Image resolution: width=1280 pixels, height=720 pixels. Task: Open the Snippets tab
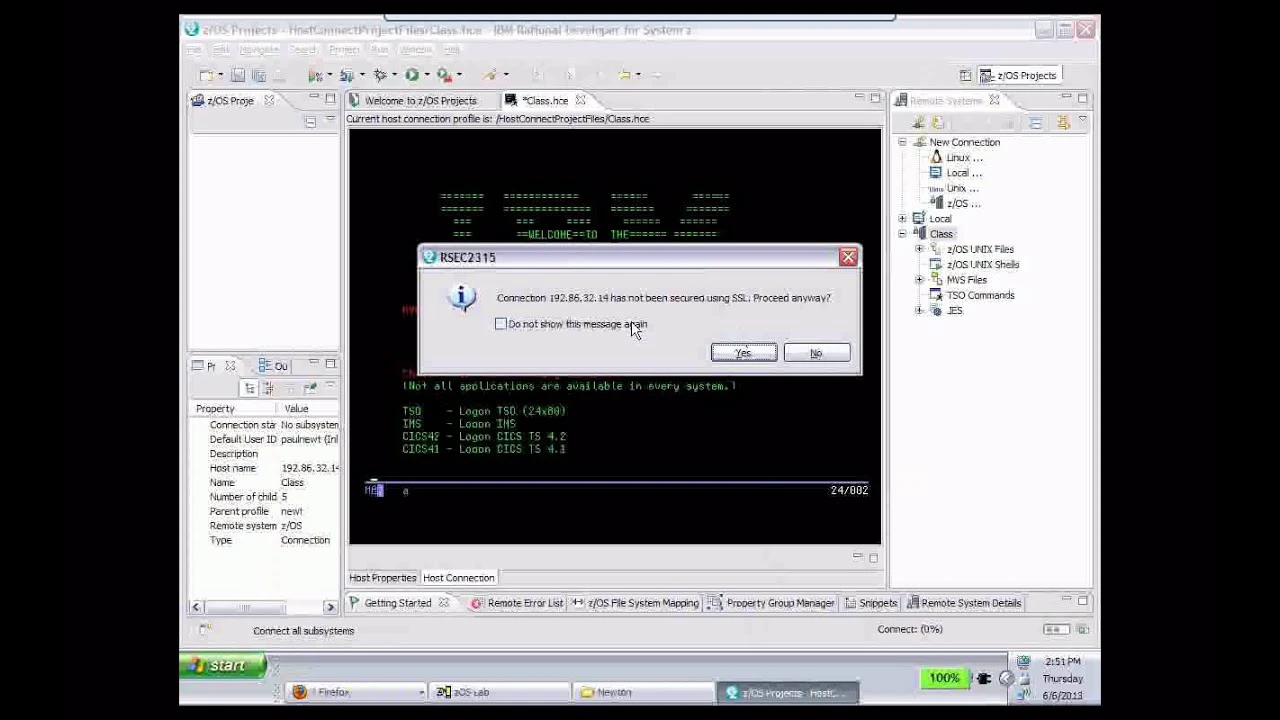(871, 603)
